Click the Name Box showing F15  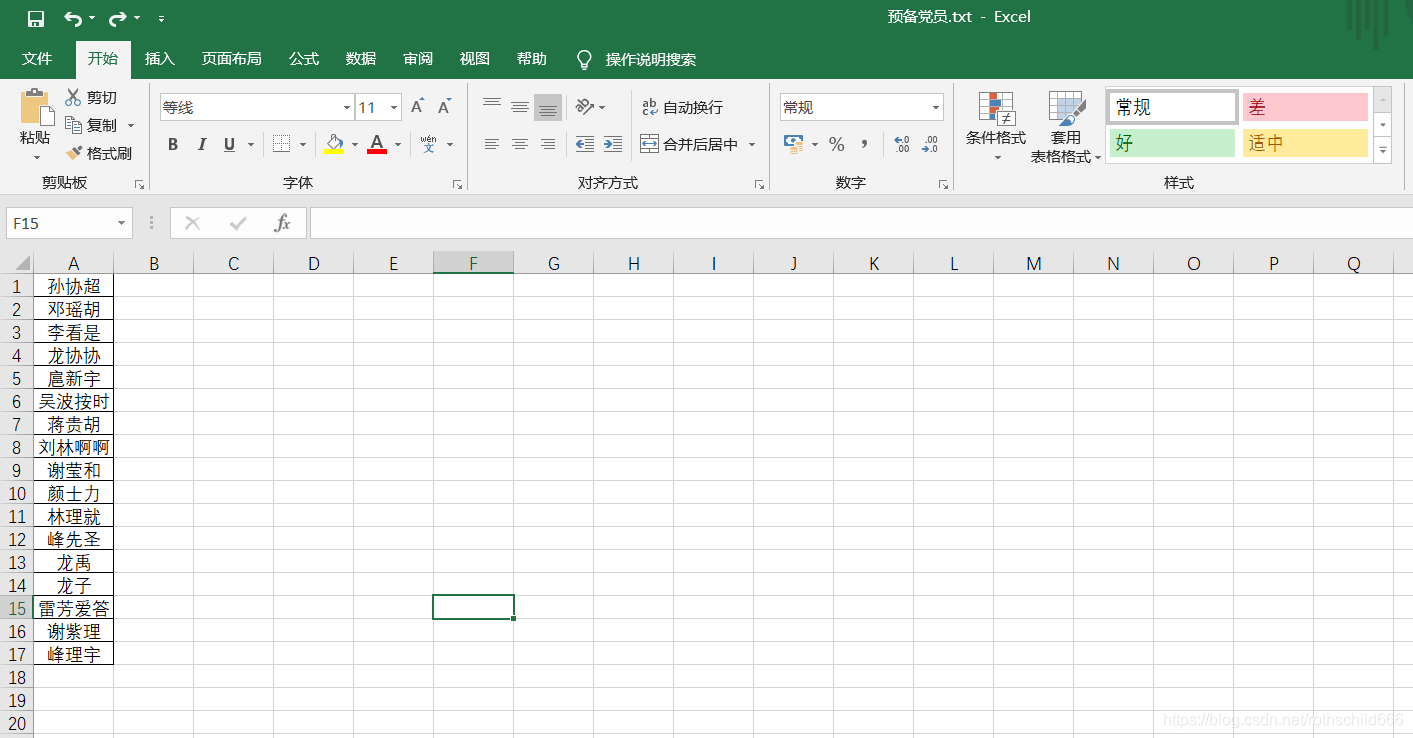click(69, 223)
